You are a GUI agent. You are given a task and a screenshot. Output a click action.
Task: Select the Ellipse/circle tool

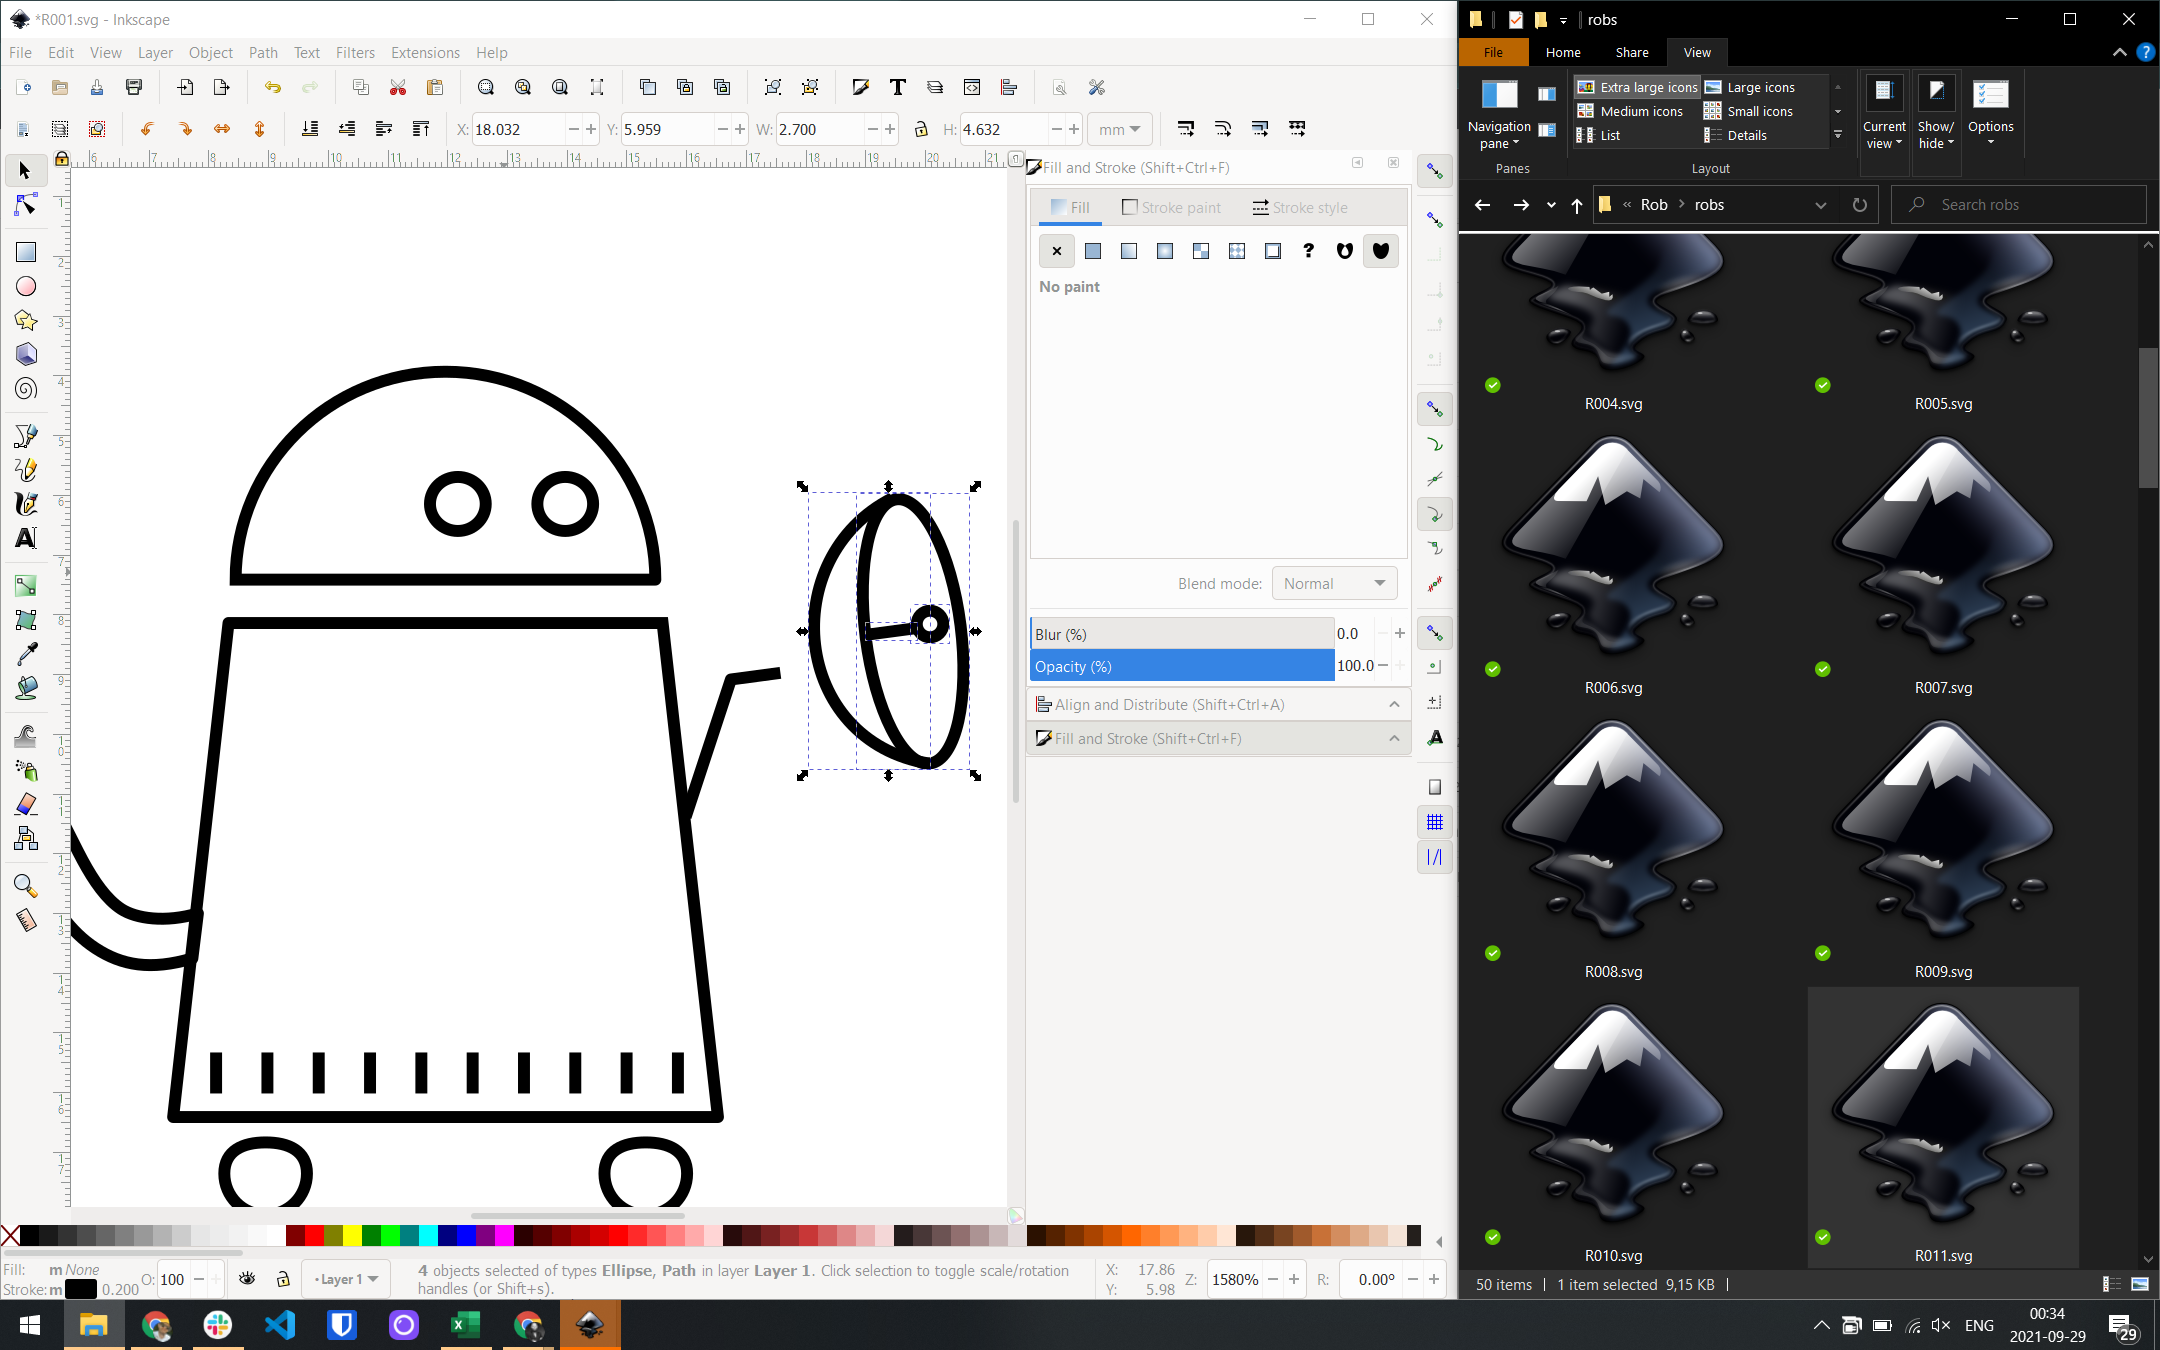tap(26, 286)
